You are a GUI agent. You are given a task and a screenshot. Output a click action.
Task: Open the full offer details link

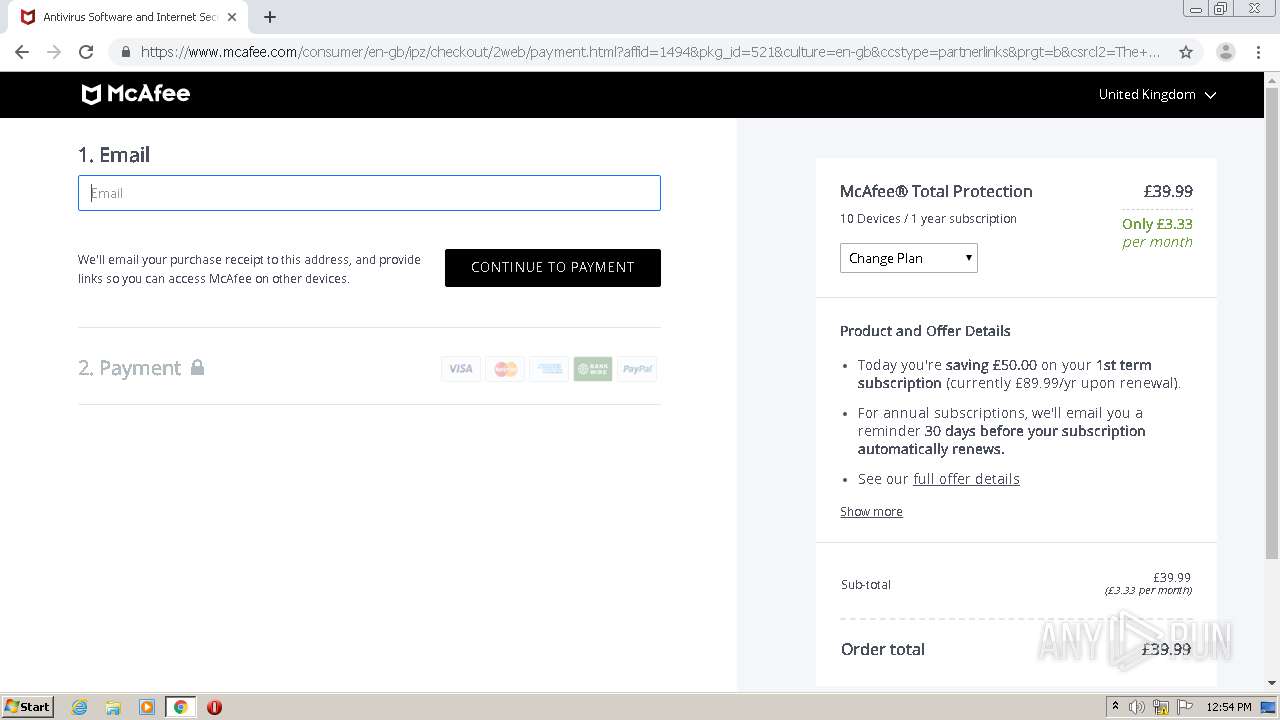tap(966, 479)
